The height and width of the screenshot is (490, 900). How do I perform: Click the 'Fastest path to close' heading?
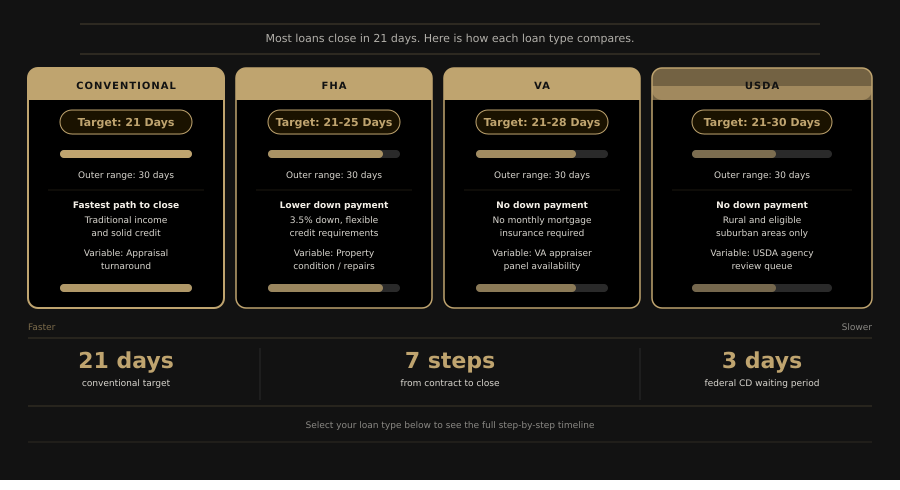coord(126,205)
